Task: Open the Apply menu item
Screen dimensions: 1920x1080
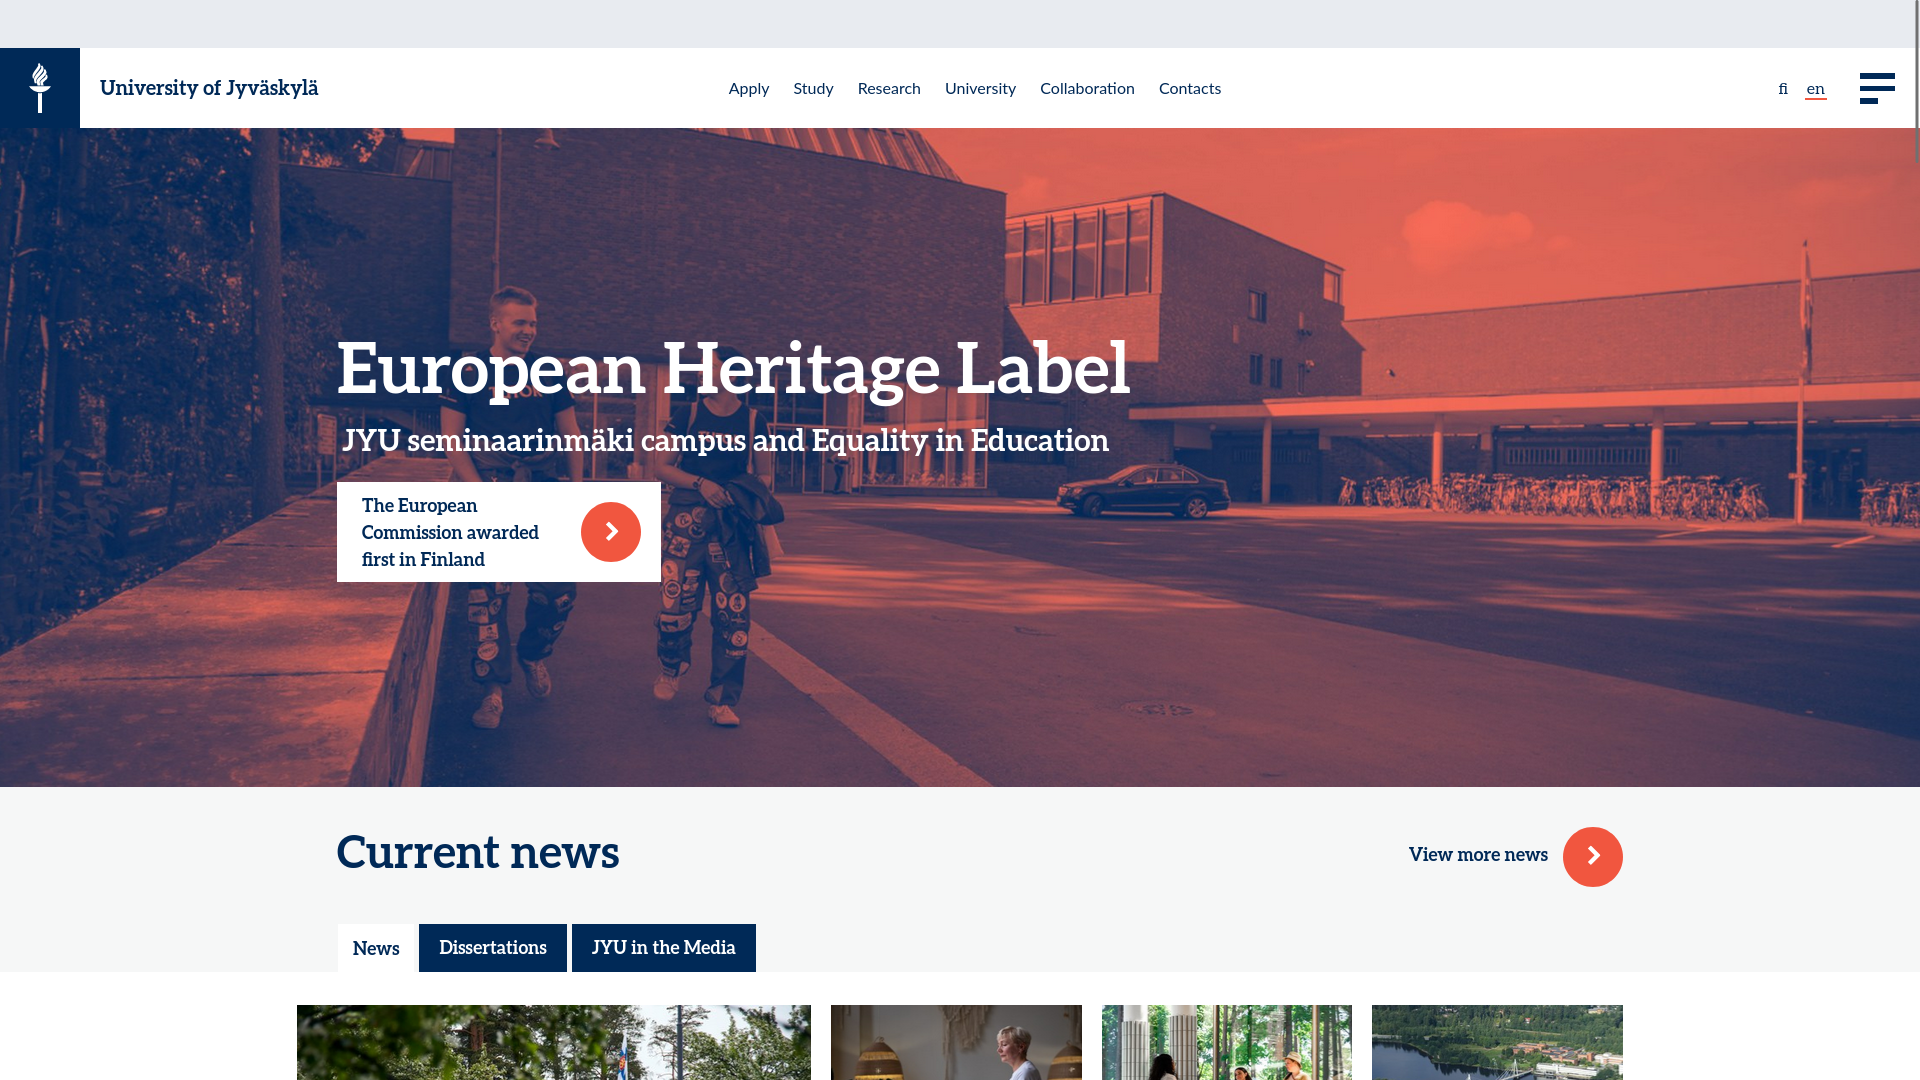Action: (749, 89)
